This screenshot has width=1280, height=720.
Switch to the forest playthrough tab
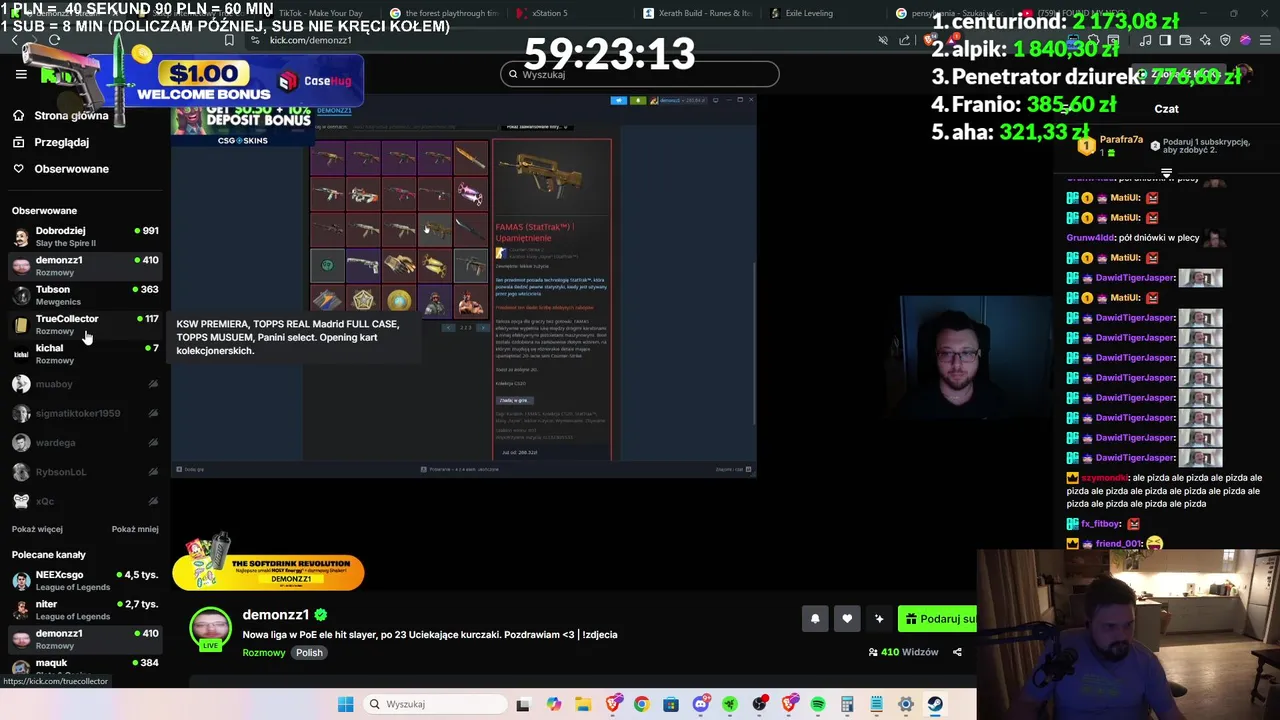[444, 13]
